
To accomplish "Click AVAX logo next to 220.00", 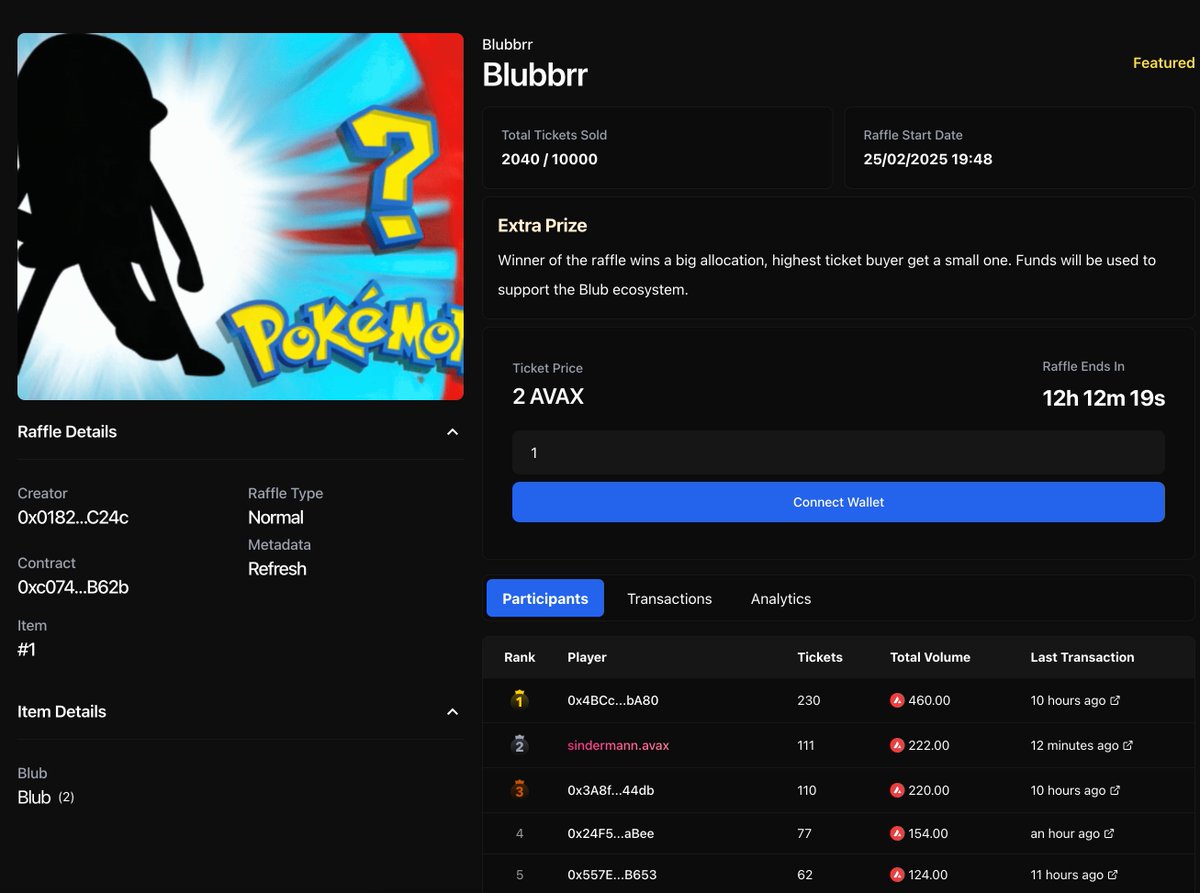I will [897, 790].
